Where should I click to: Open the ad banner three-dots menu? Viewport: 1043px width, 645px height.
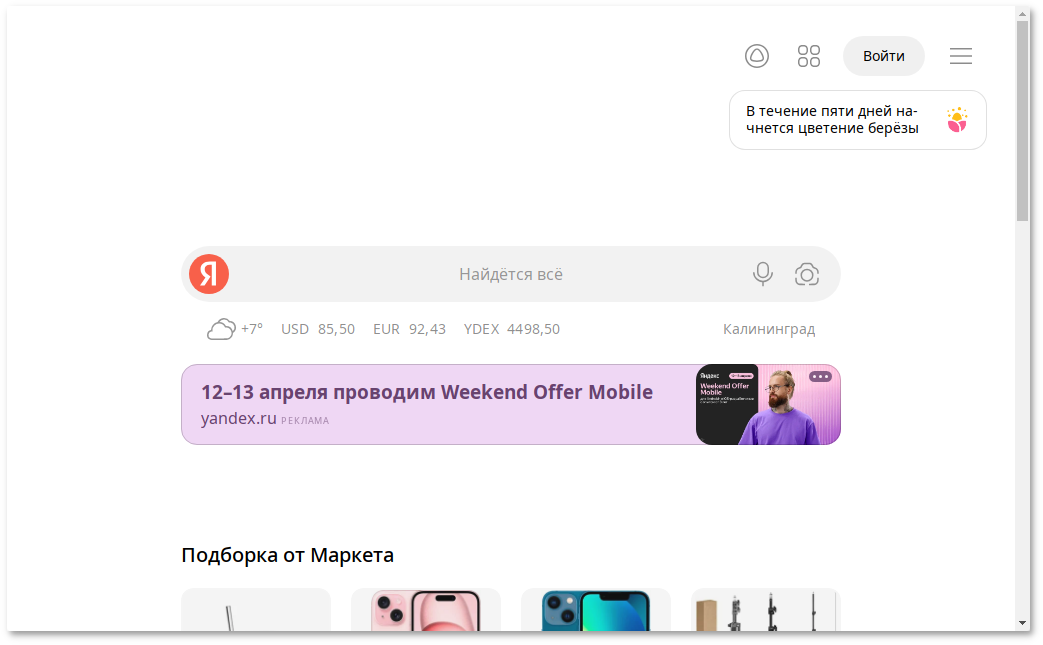point(820,377)
